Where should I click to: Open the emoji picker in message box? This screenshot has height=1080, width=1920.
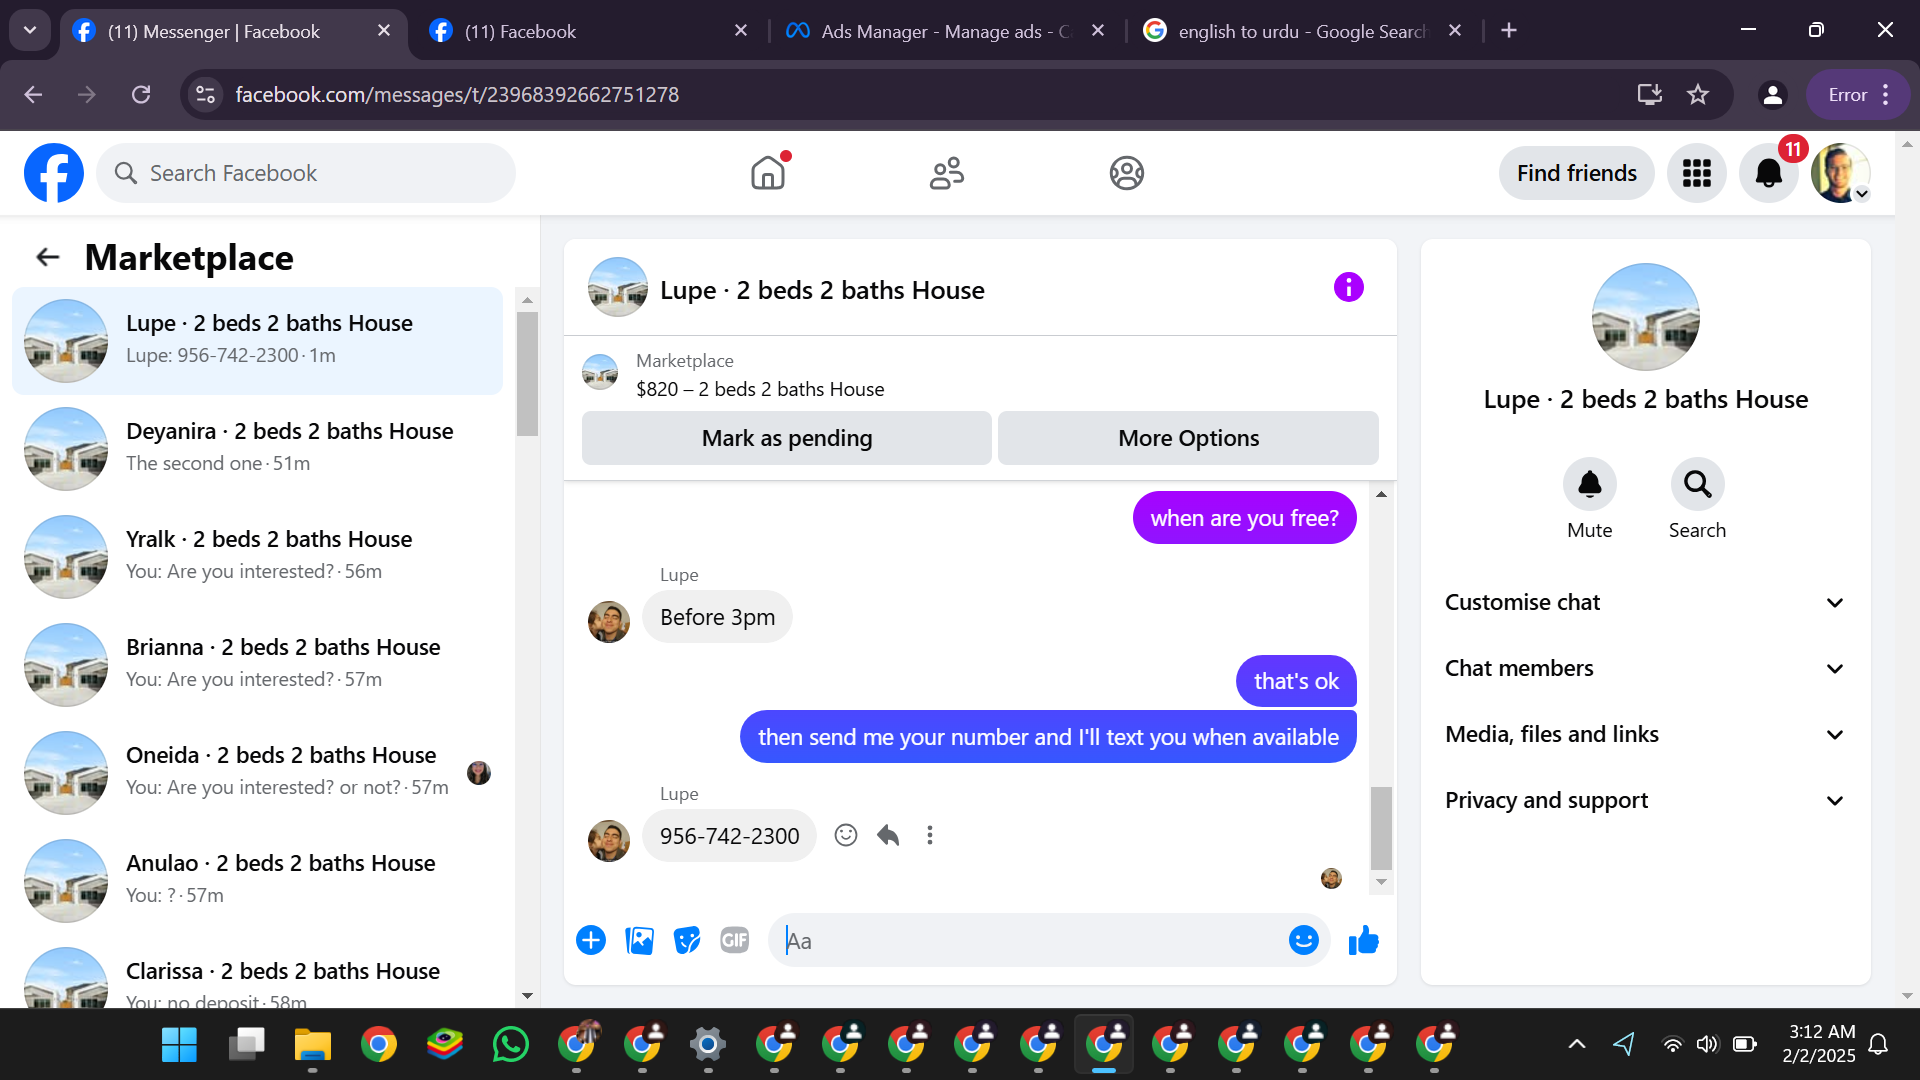[1303, 940]
